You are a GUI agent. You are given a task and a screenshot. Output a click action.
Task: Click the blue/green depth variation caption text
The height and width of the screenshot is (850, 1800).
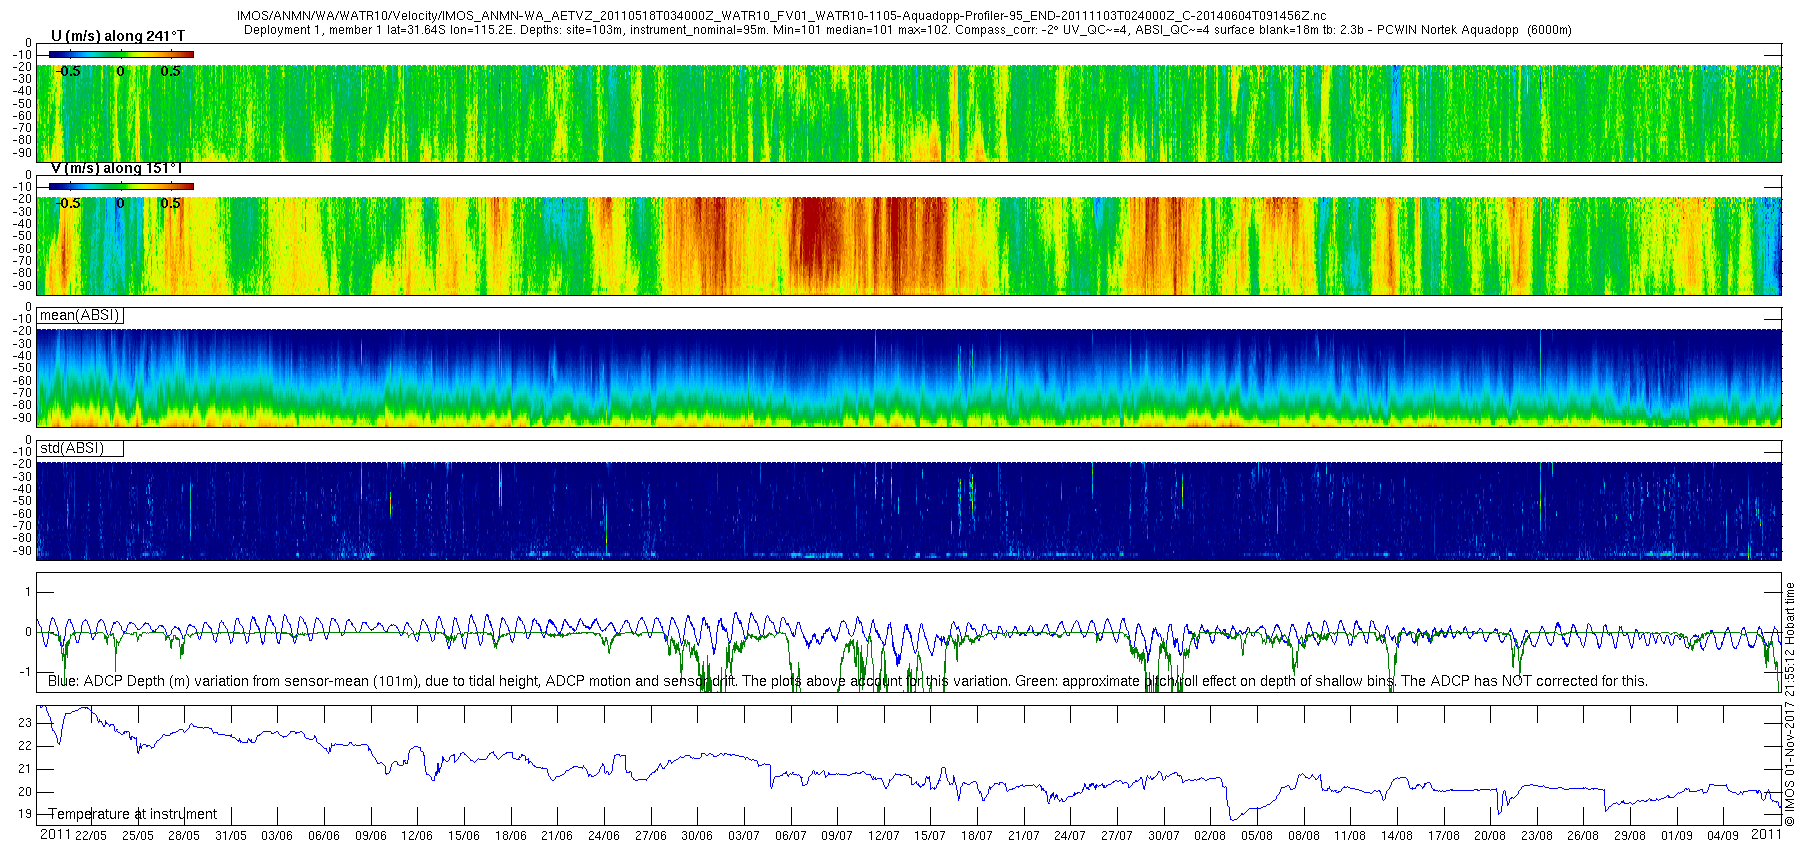pyautogui.click(x=847, y=681)
